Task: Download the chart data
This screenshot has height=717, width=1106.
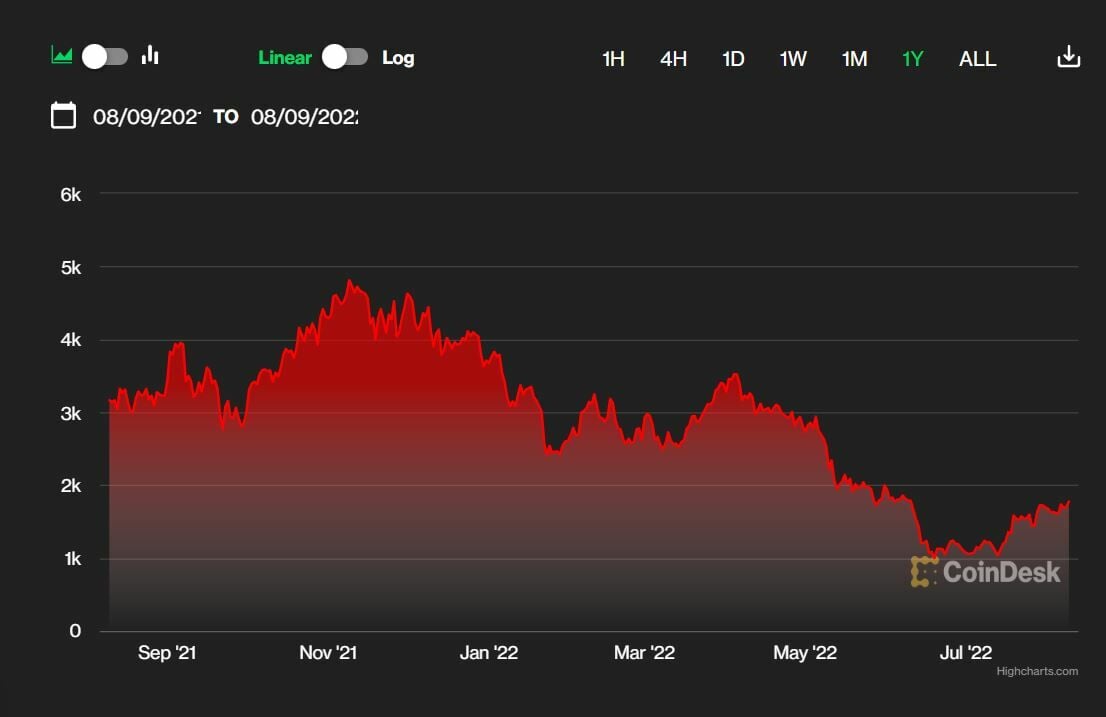Action: coord(1069,56)
